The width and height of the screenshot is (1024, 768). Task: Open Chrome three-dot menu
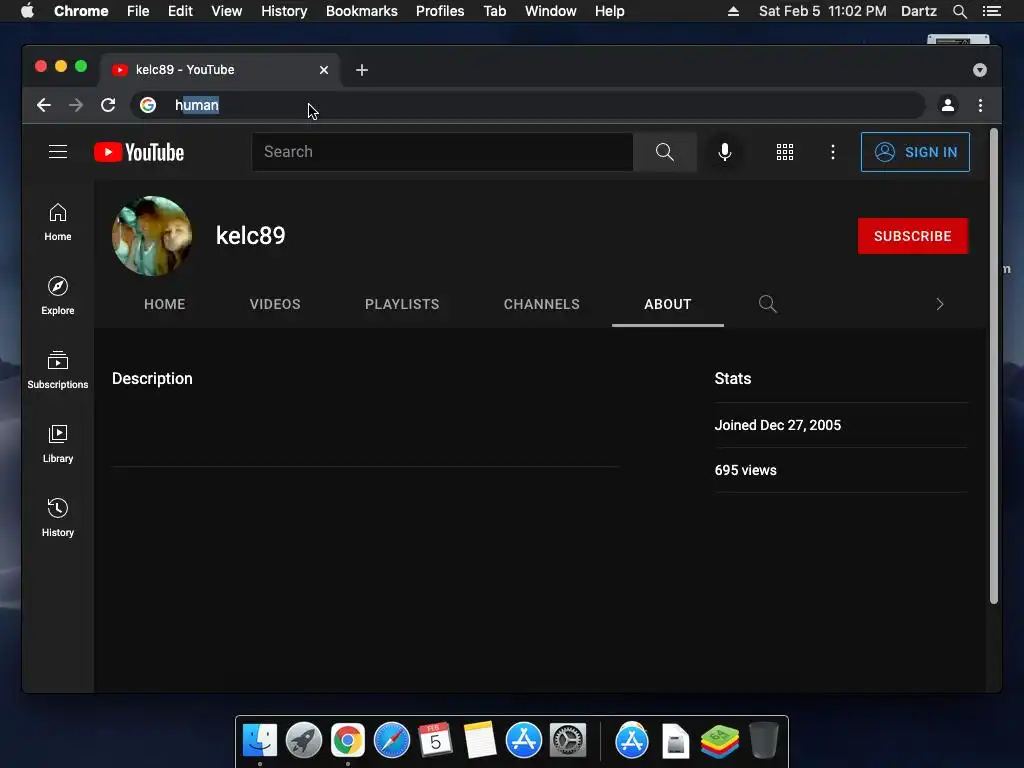tap(980, 105)
